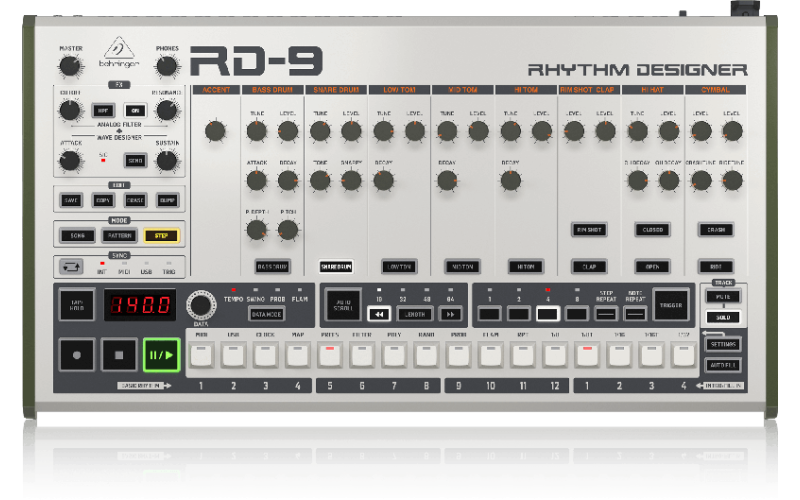Click the MASTER volume knob

70,66
